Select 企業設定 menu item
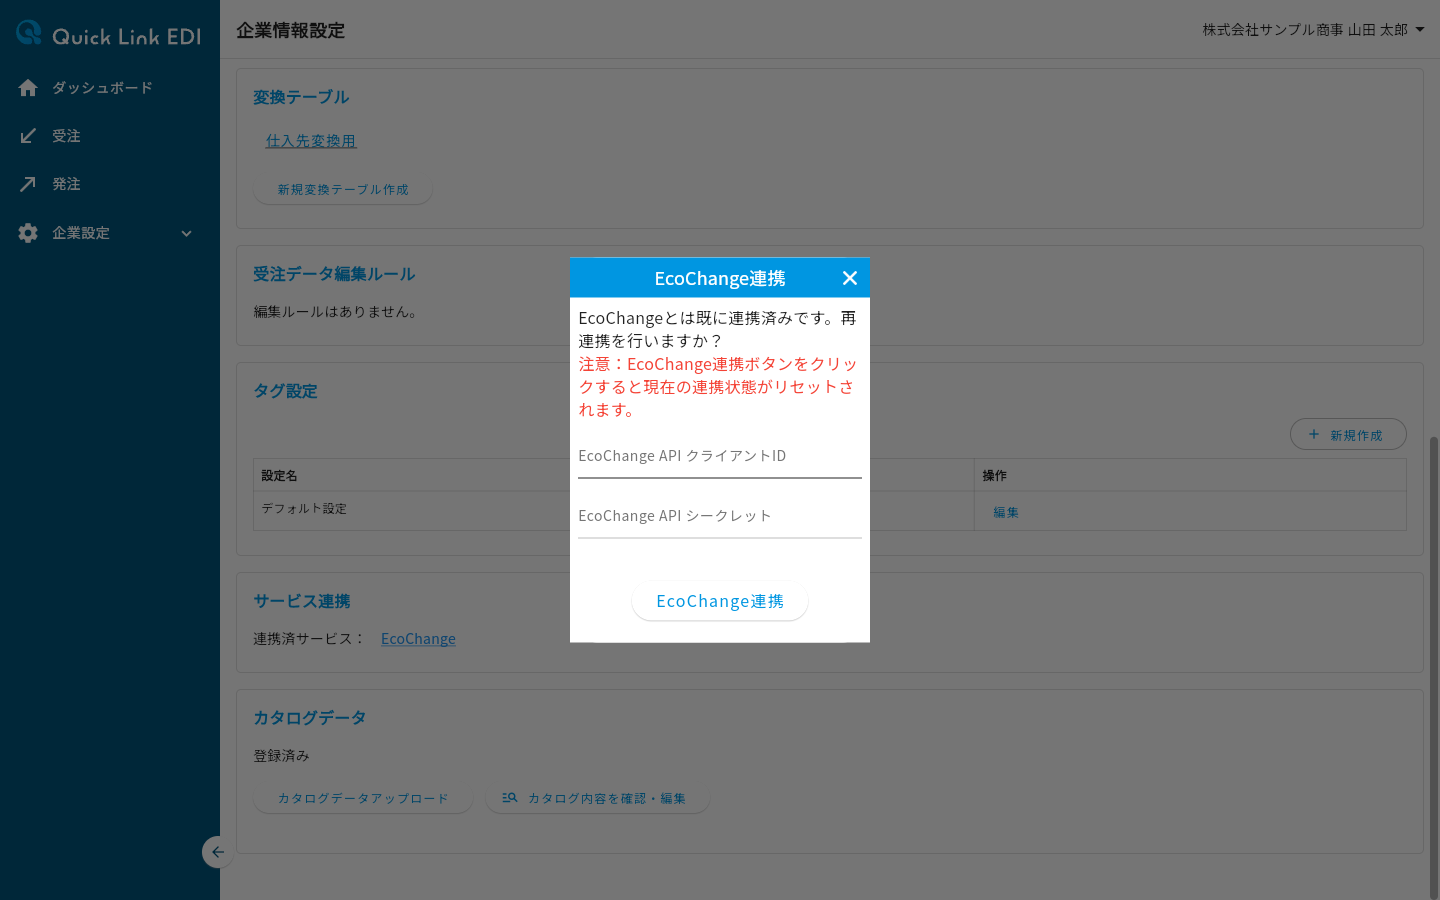This screenshot has width=1440, height=900. point(110,233)
